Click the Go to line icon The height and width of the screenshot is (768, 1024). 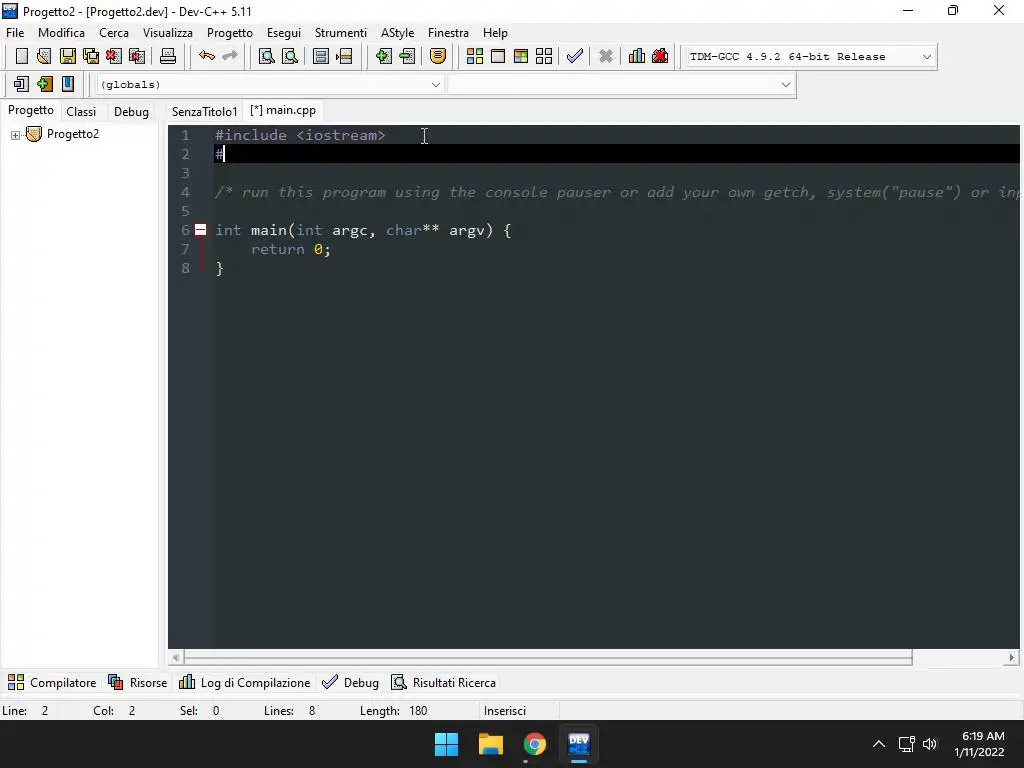tap(344, 56)
